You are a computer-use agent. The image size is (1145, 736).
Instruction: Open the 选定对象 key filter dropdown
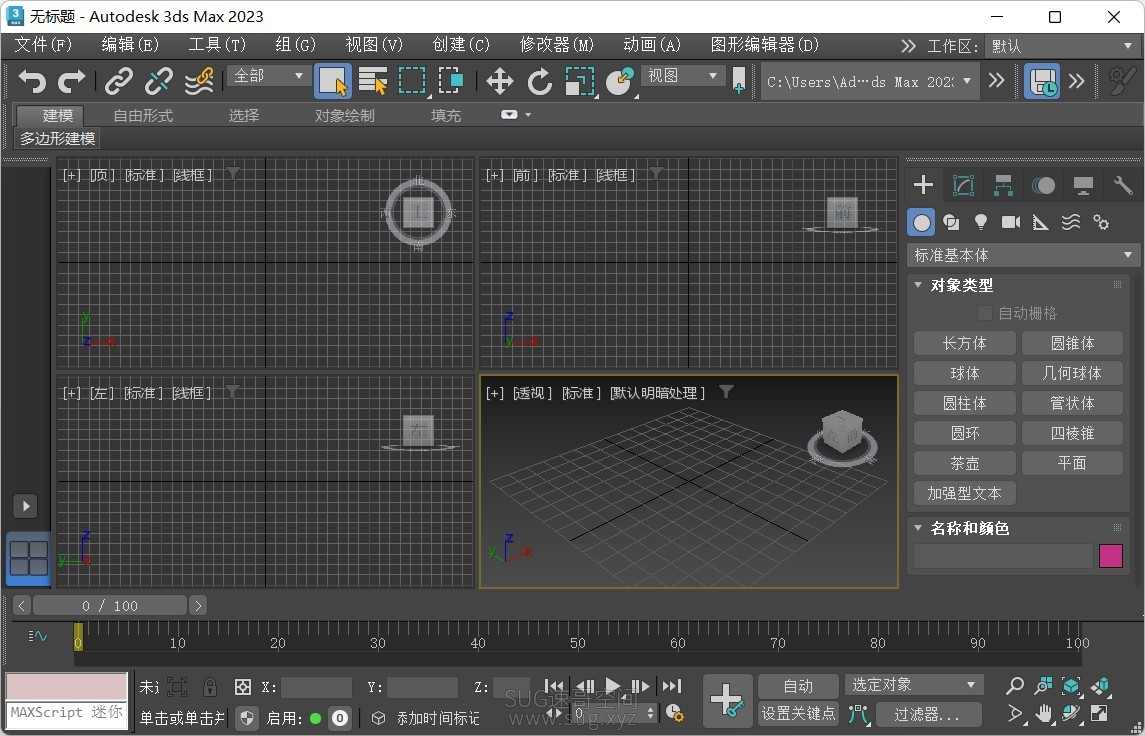pos(914,685)
